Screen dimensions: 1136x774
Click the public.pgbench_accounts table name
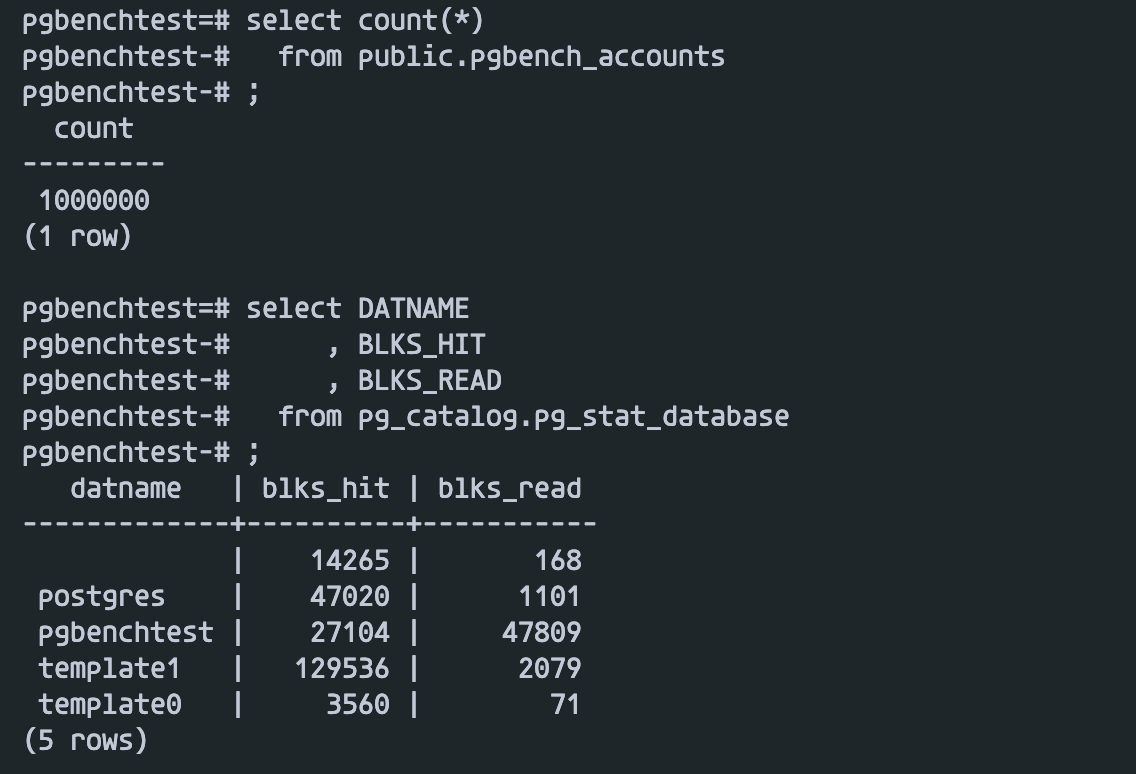pos(541,56)
